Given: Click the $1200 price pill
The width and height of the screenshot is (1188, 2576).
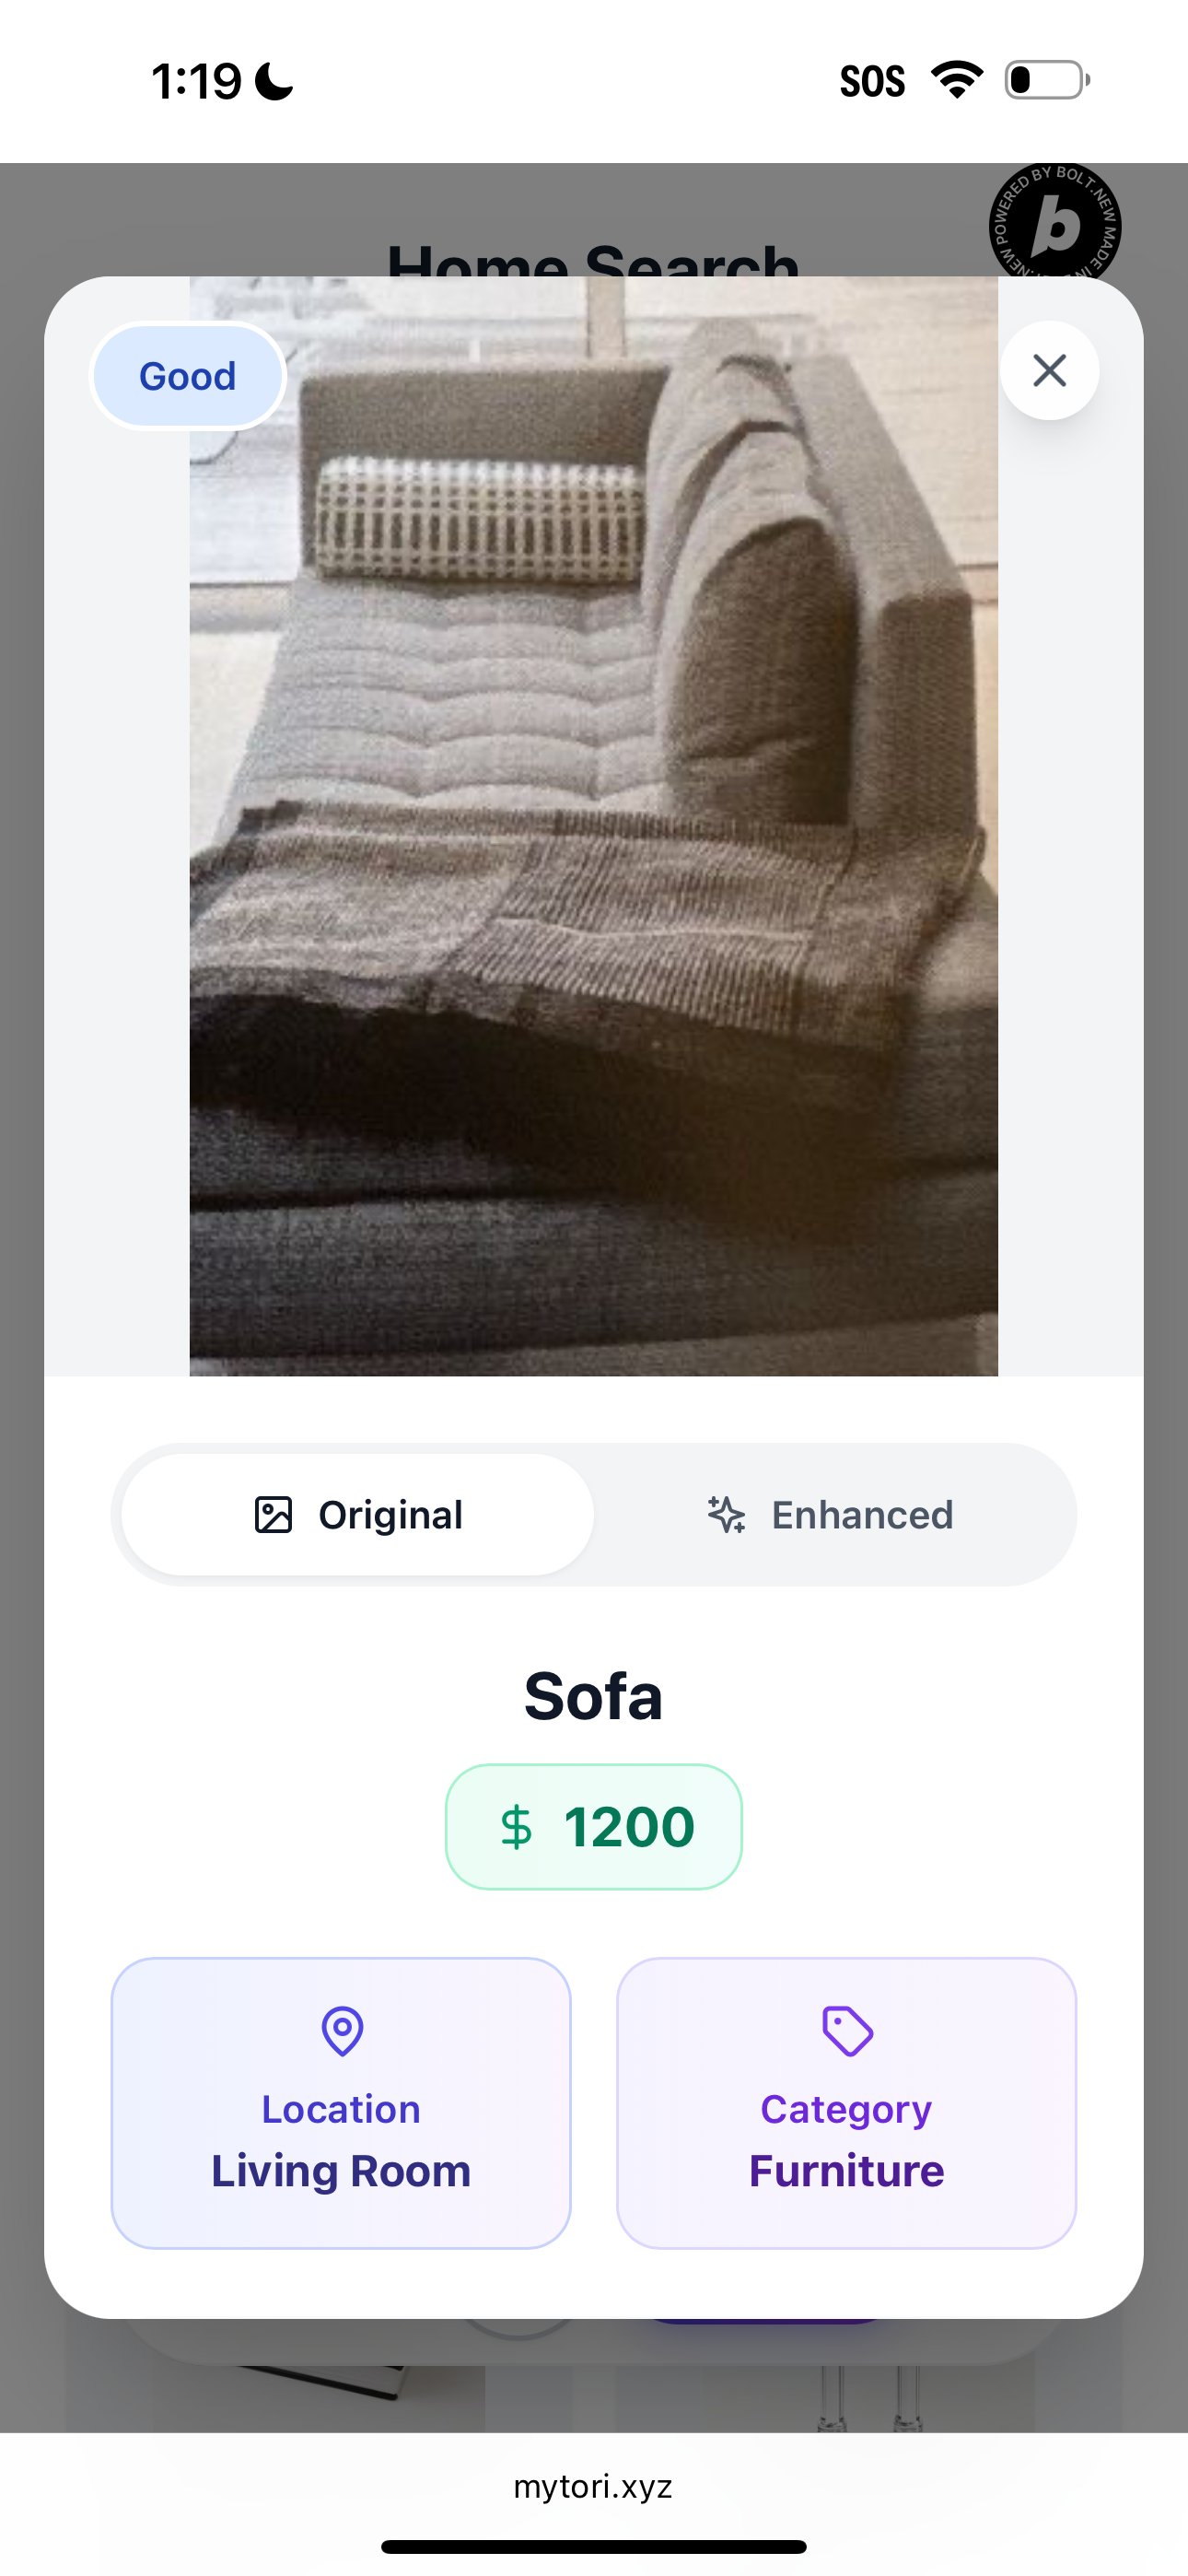Looking at the screenshot, I should click(x=594, y=1827).
